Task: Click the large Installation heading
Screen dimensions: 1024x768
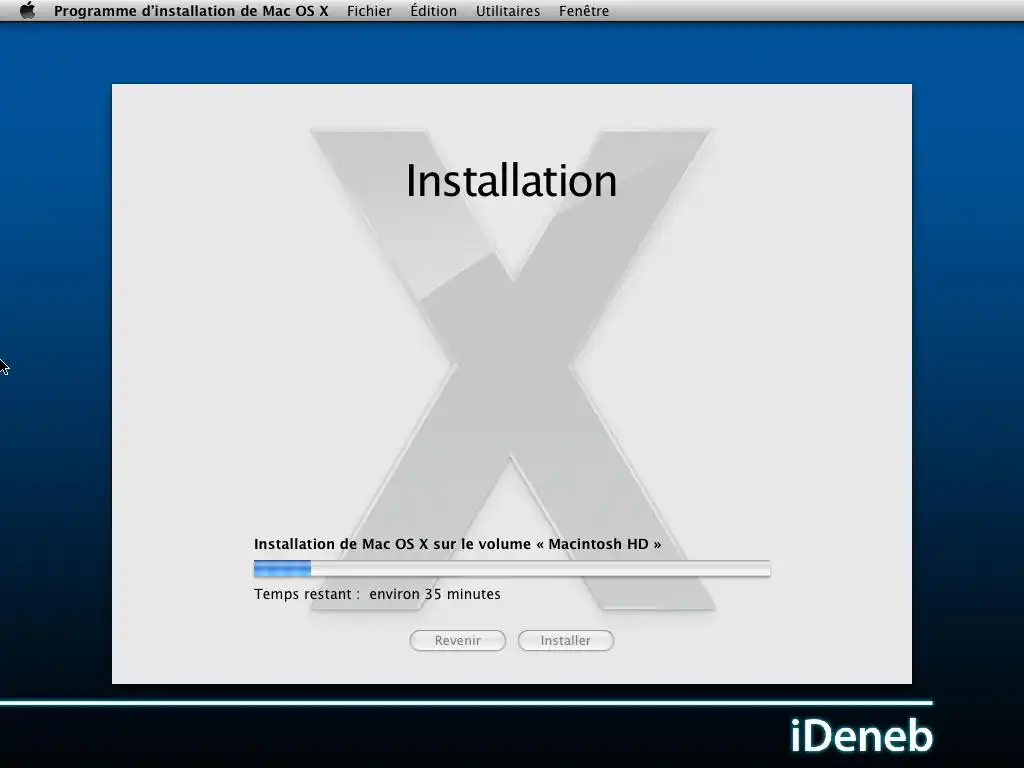Action: [511, 180]
